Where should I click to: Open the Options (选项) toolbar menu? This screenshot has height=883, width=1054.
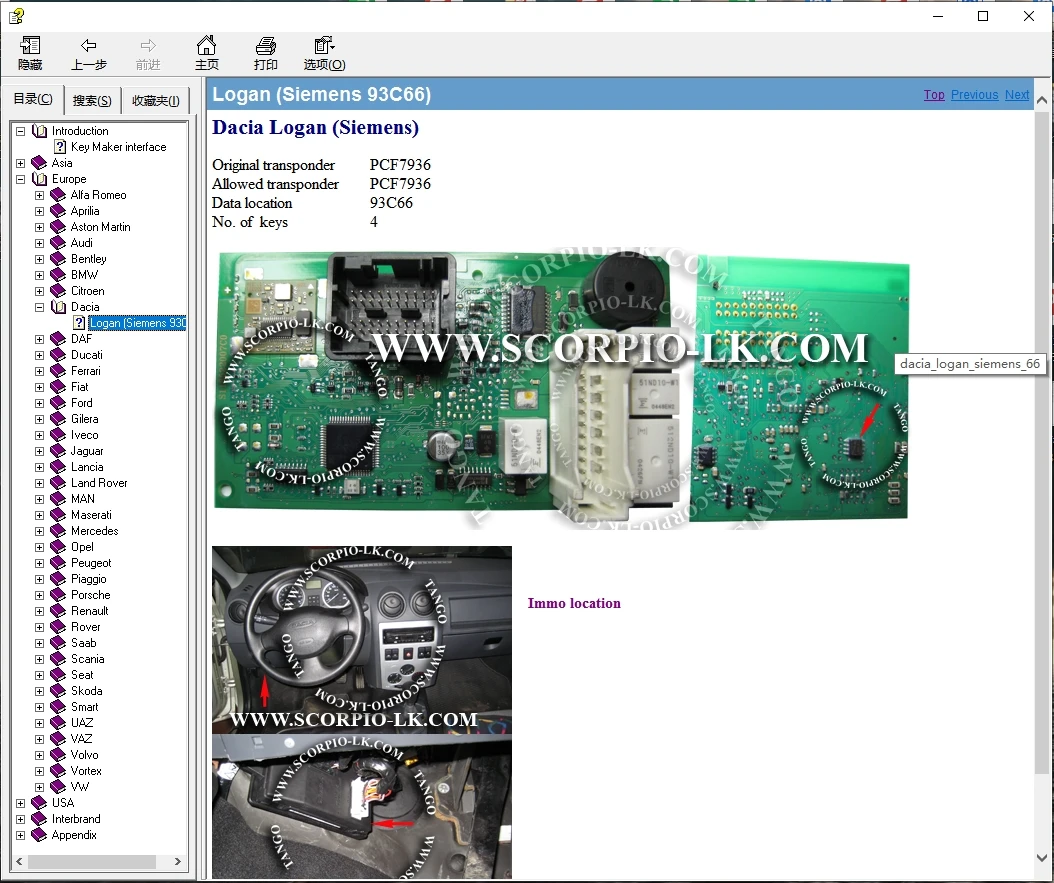click(x=324, y=46)
